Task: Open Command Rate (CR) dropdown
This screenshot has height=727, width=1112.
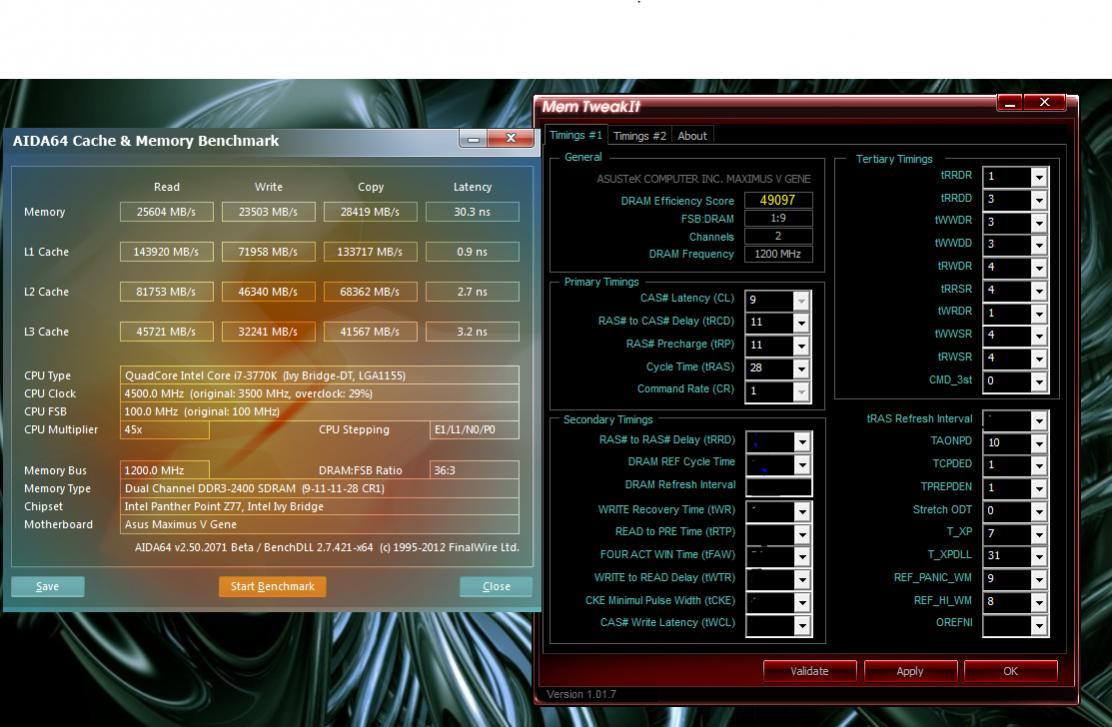Action: click(x=801, y=391)
